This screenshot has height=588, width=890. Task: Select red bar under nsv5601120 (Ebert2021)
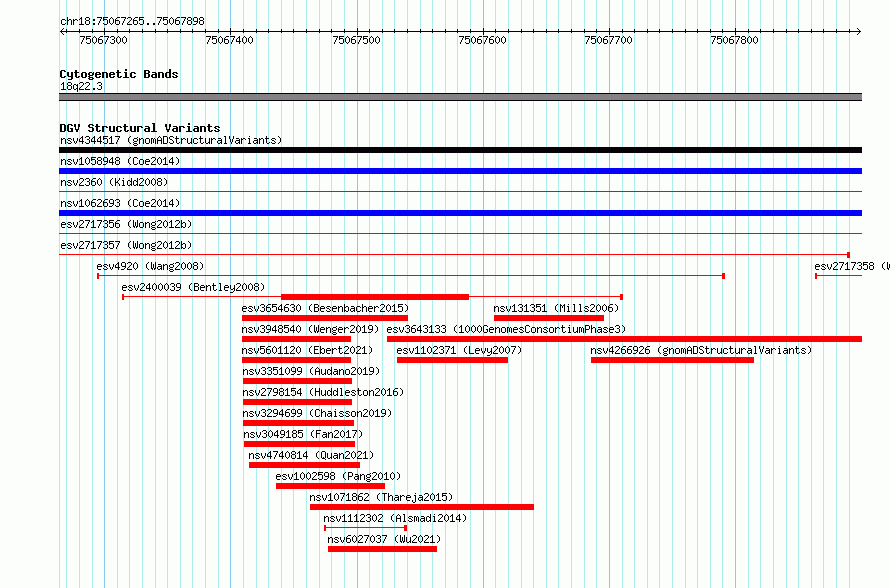[x=296, y=360]
